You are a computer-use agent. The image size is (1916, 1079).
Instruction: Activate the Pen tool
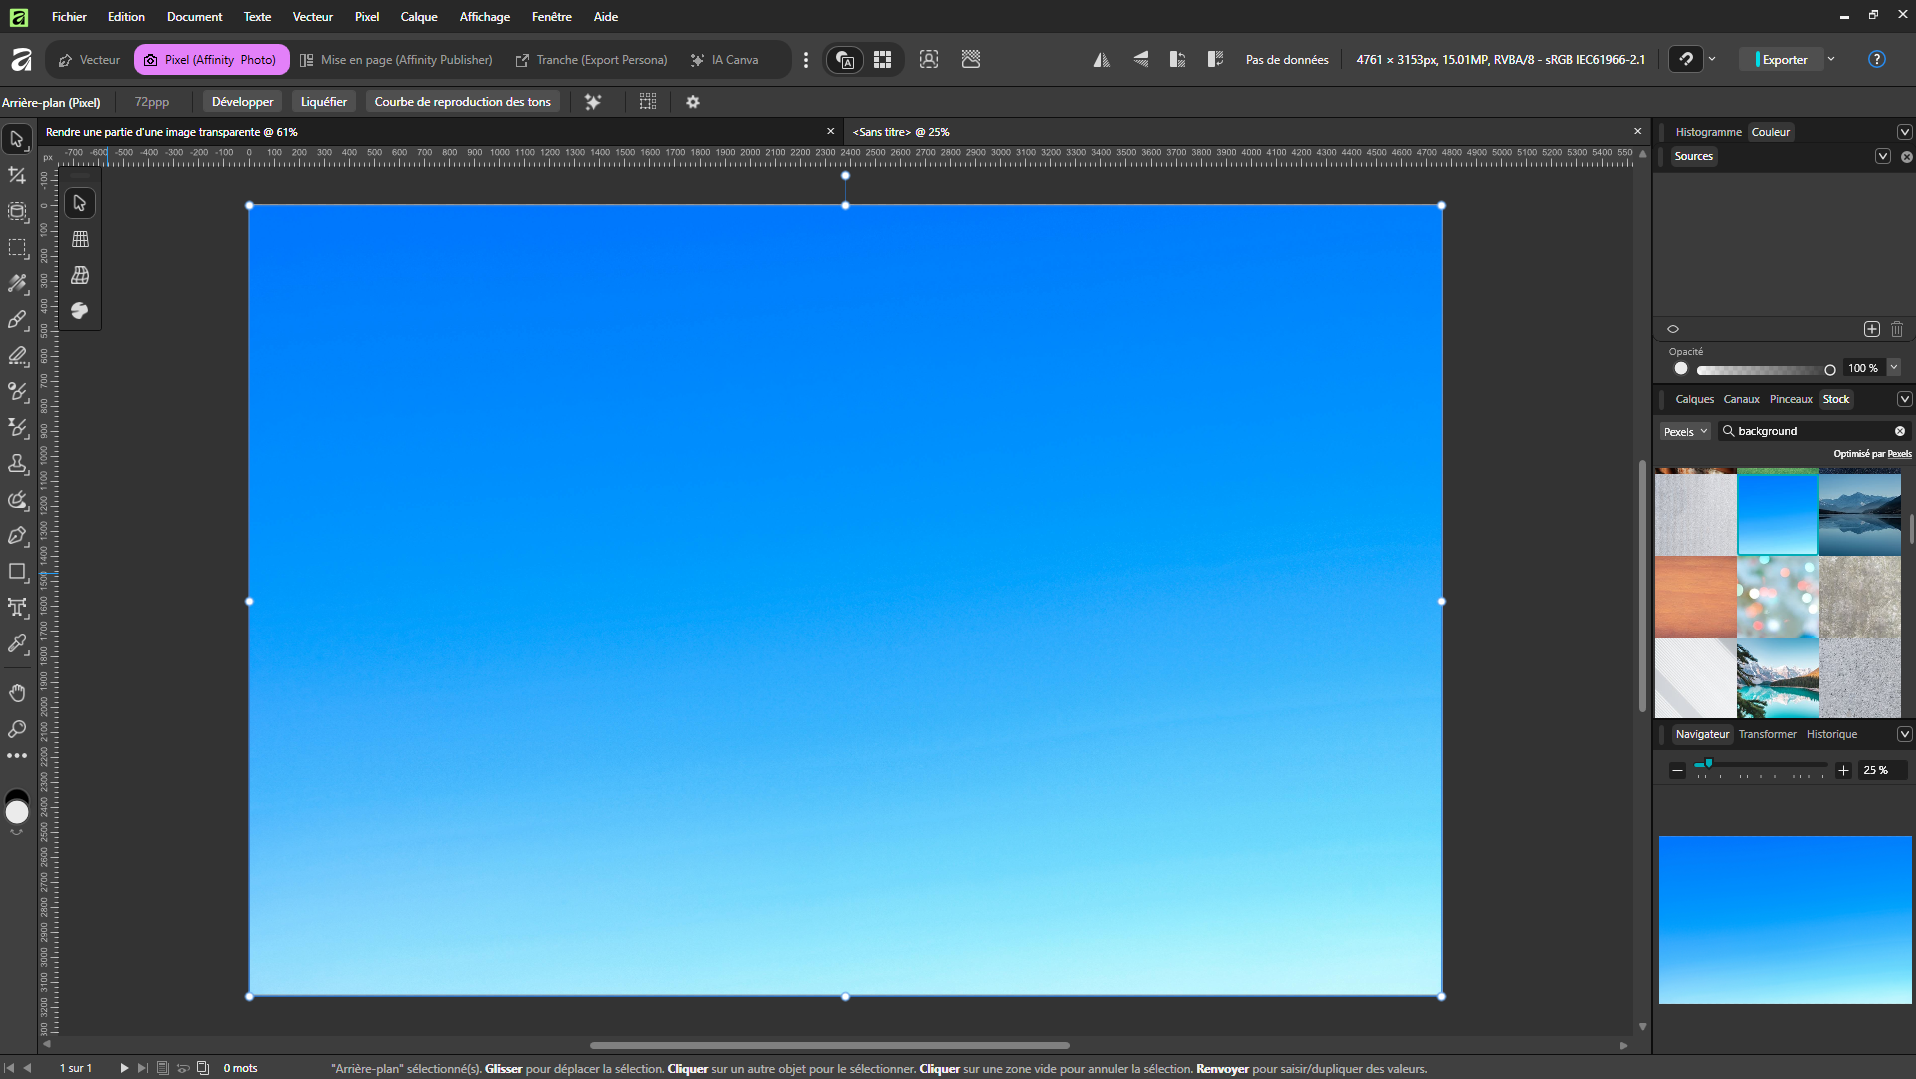pos(17,536)
